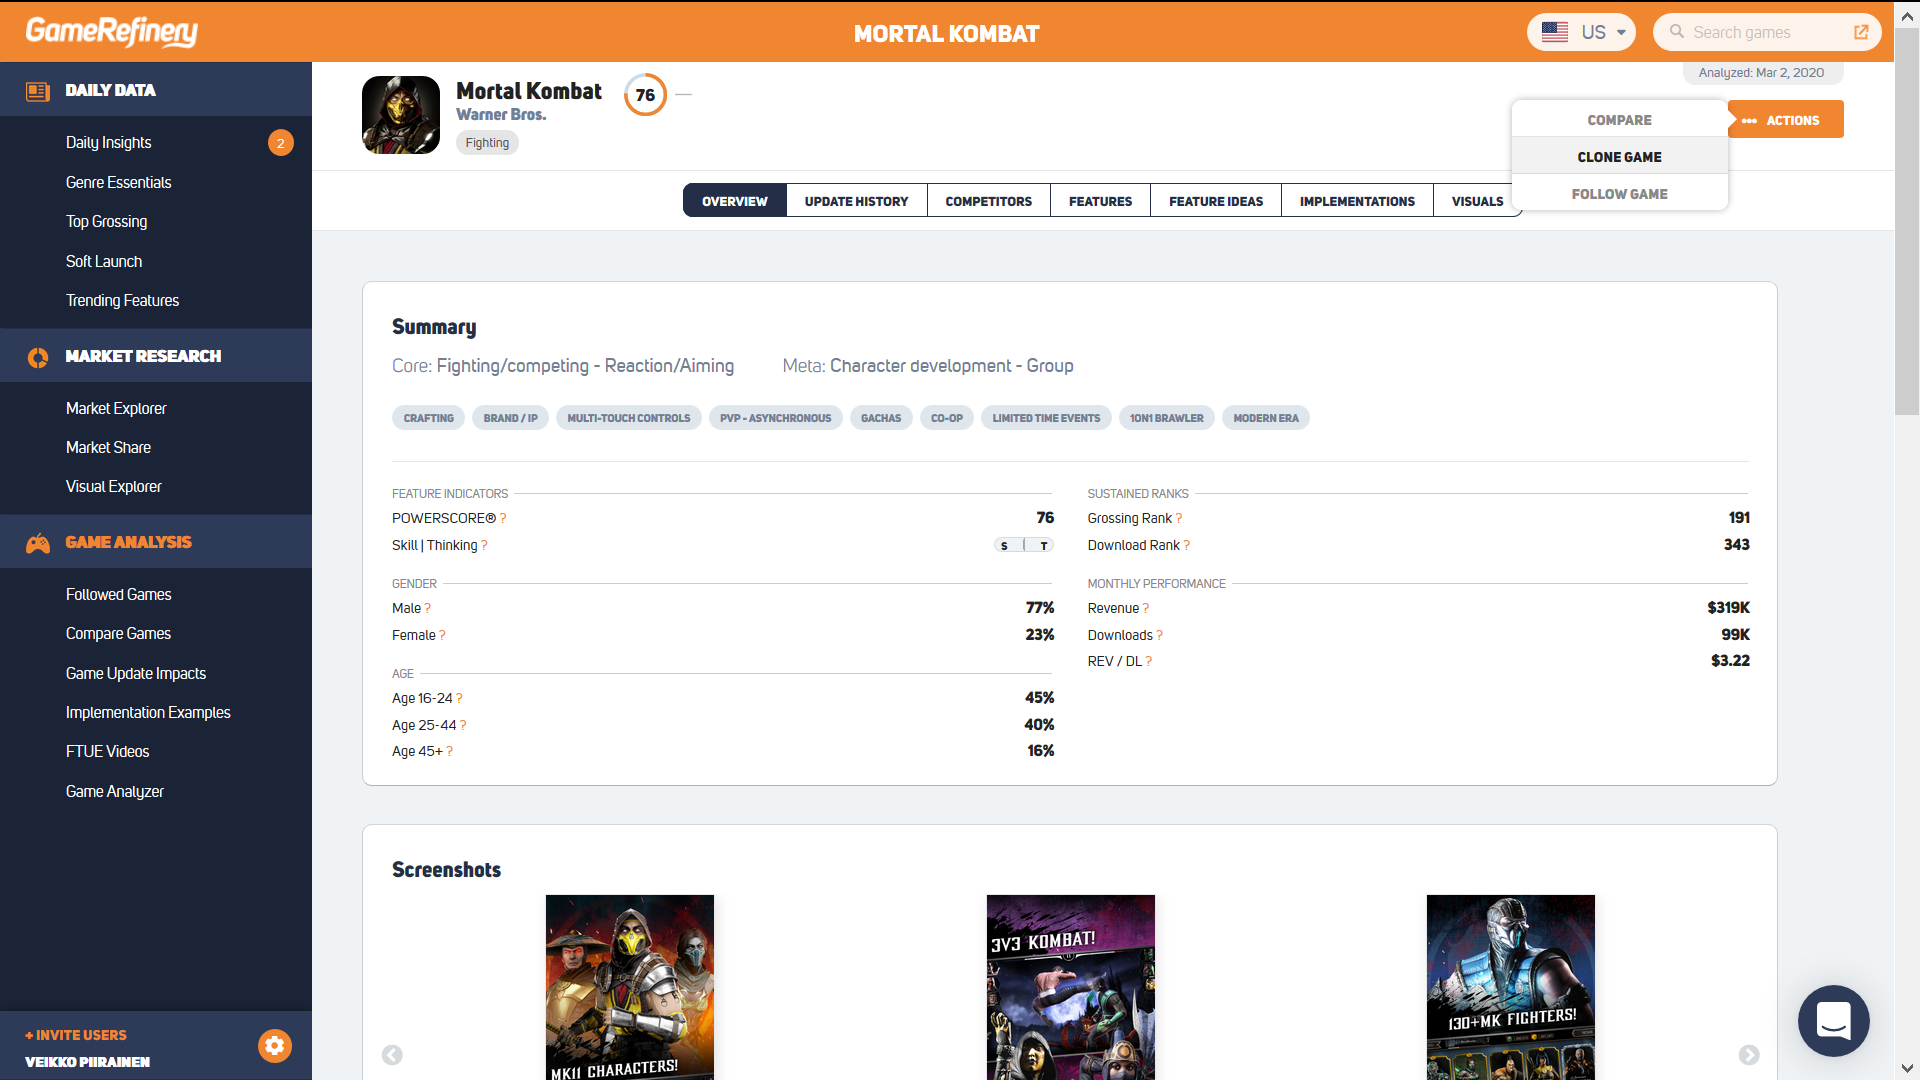Open Game Analyzer
1920x1080 pixels.
[115, 792]
